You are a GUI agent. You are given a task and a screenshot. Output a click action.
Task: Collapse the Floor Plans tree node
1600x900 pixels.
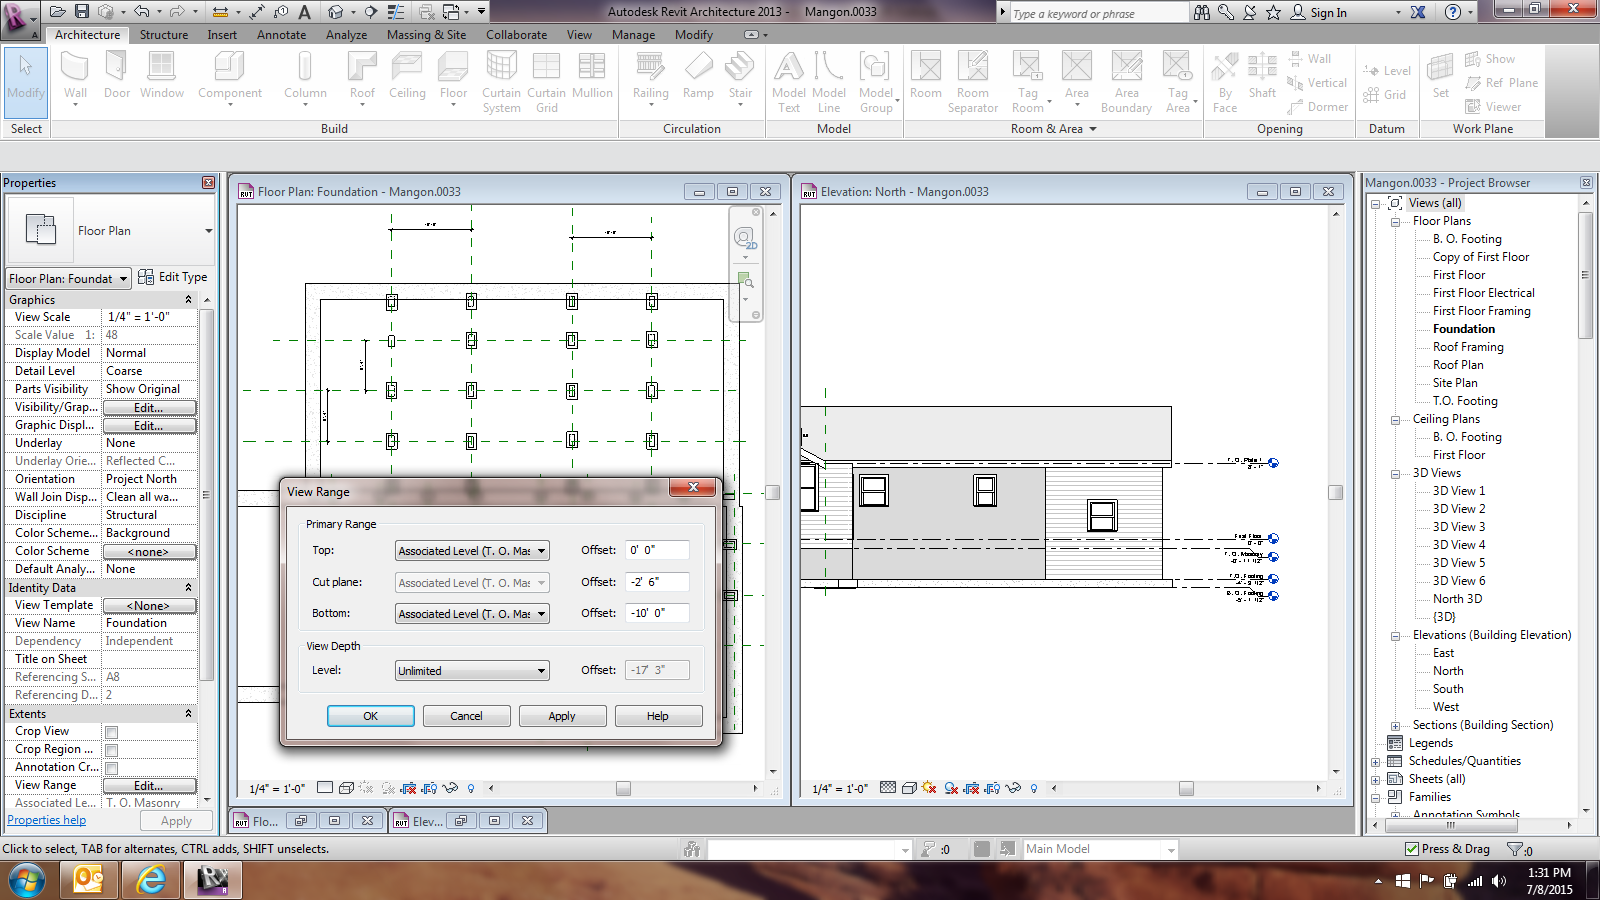coord(1395,221)
